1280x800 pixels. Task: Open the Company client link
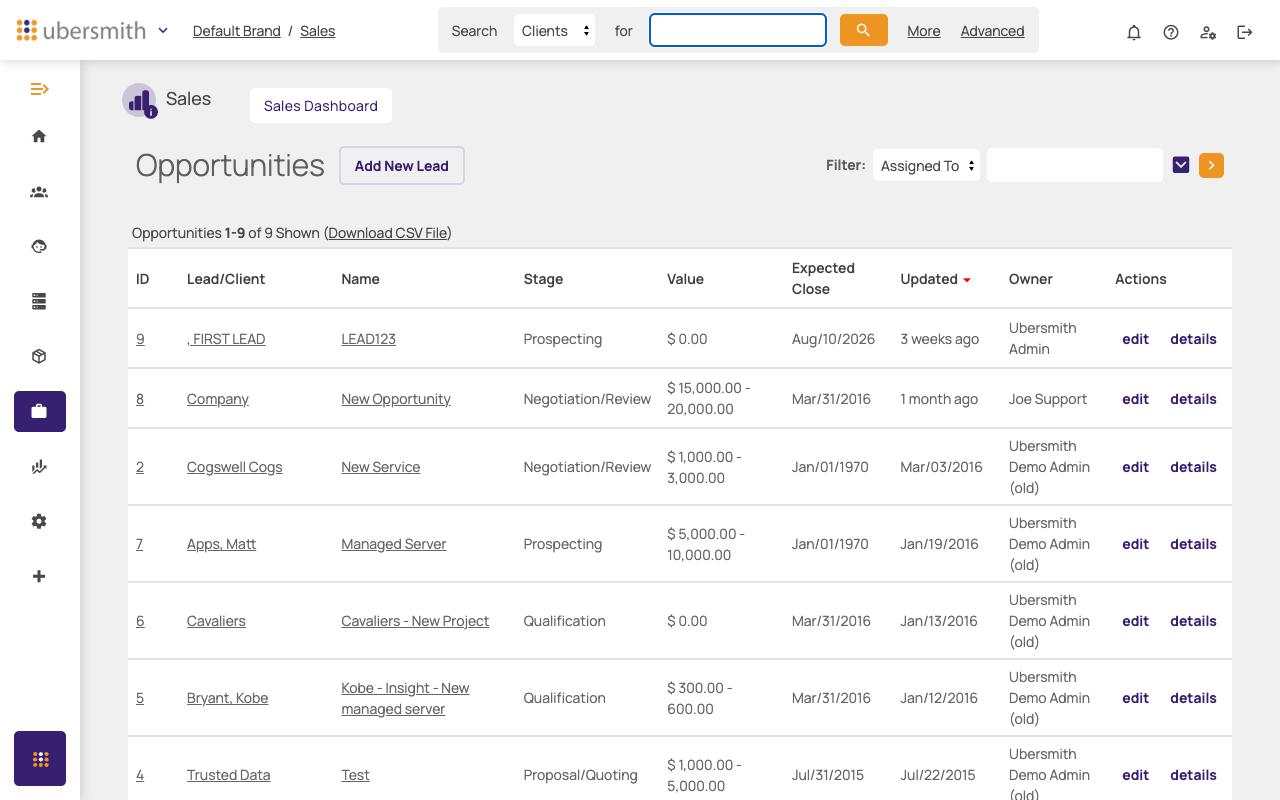tap(218, 399)
